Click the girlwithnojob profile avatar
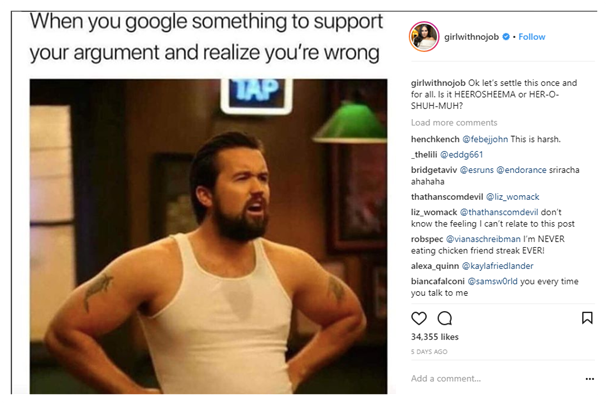609x405 pixels. coord(424,37)
